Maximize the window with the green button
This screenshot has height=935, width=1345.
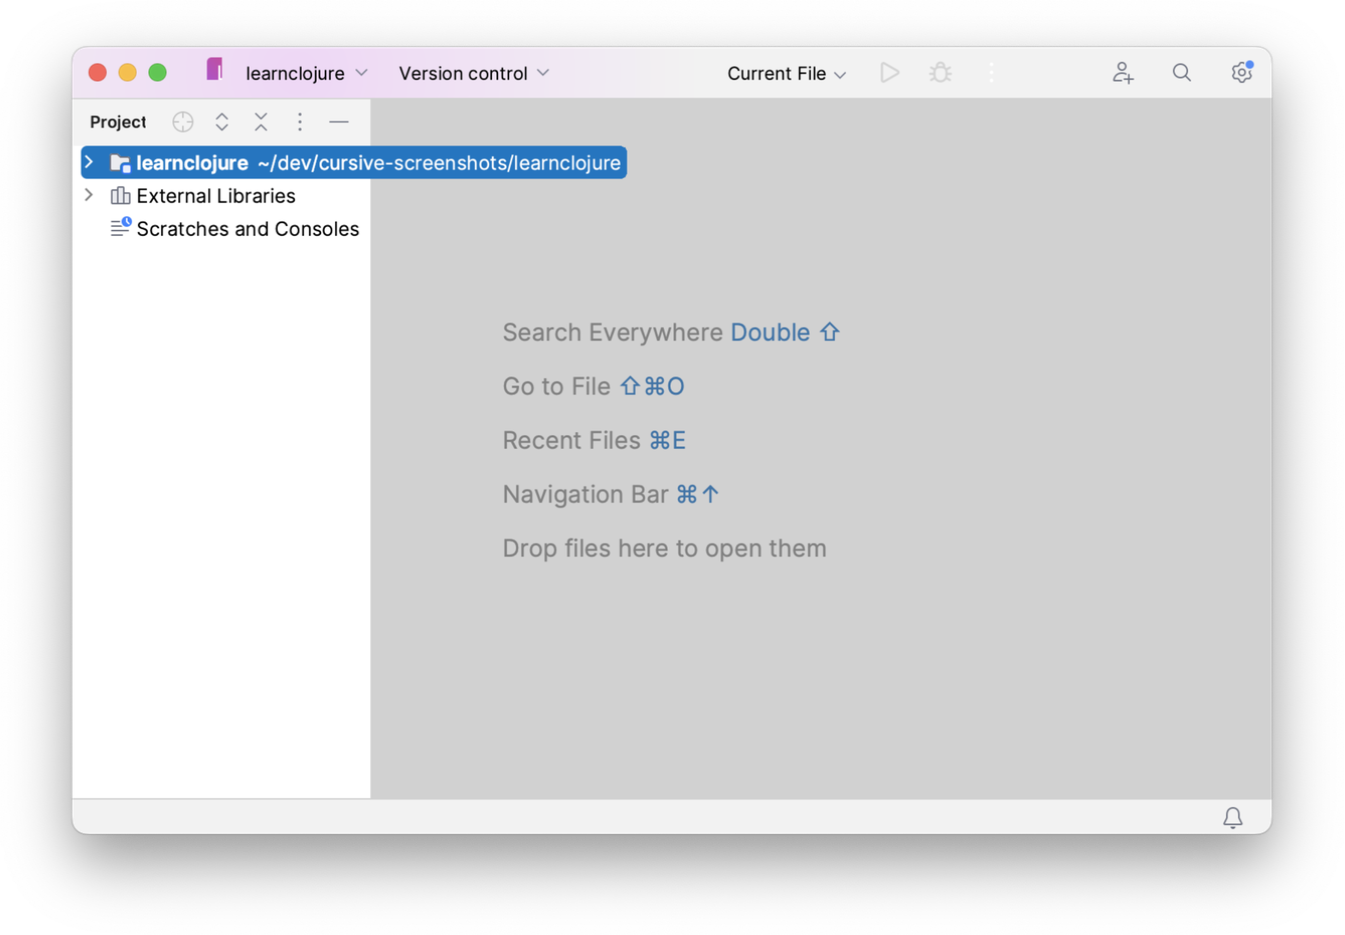[x=157, y=72]
